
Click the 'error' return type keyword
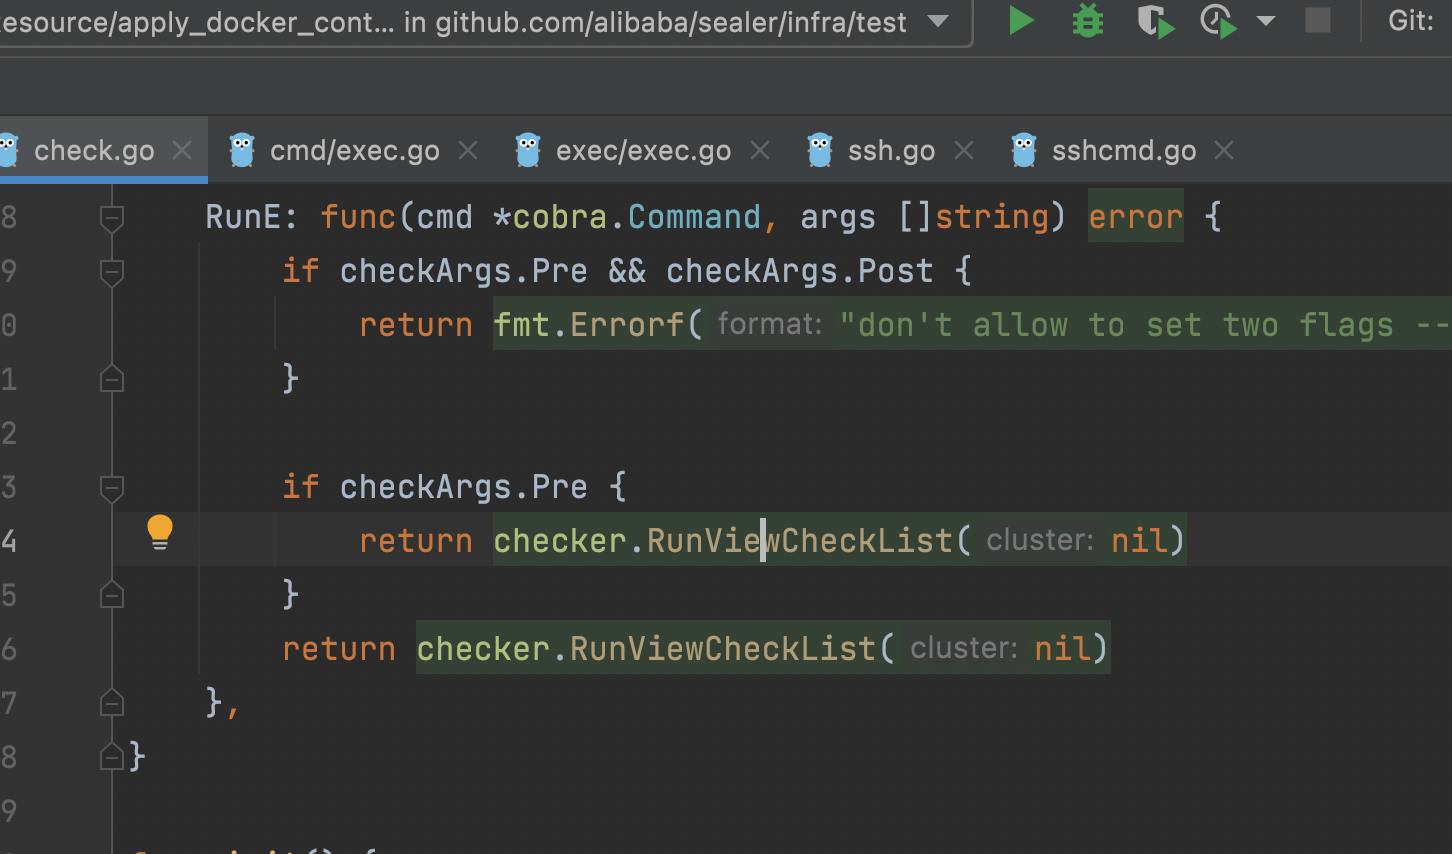pyautogui.click(x=1135, y=217)
